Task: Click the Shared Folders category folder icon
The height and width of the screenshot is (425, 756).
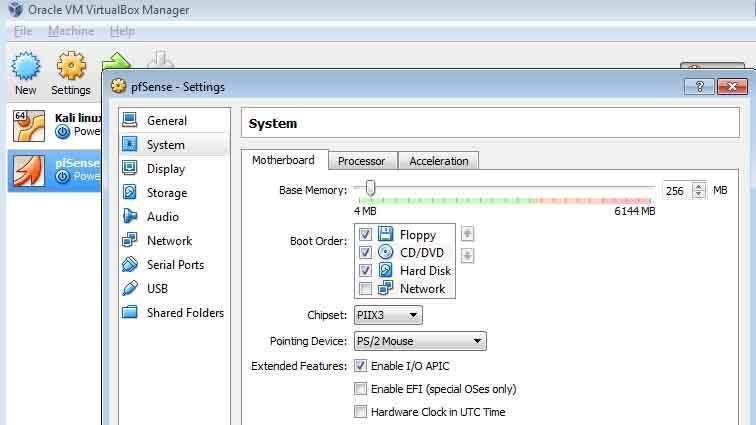Action: point(130,312)
